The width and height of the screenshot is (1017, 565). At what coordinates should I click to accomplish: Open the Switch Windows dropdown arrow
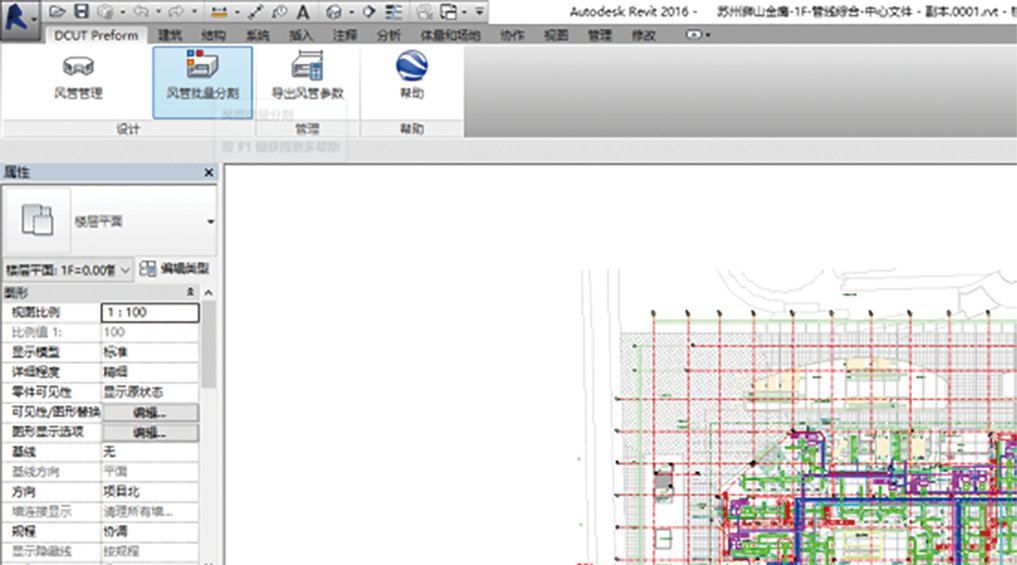pos(464,12)
